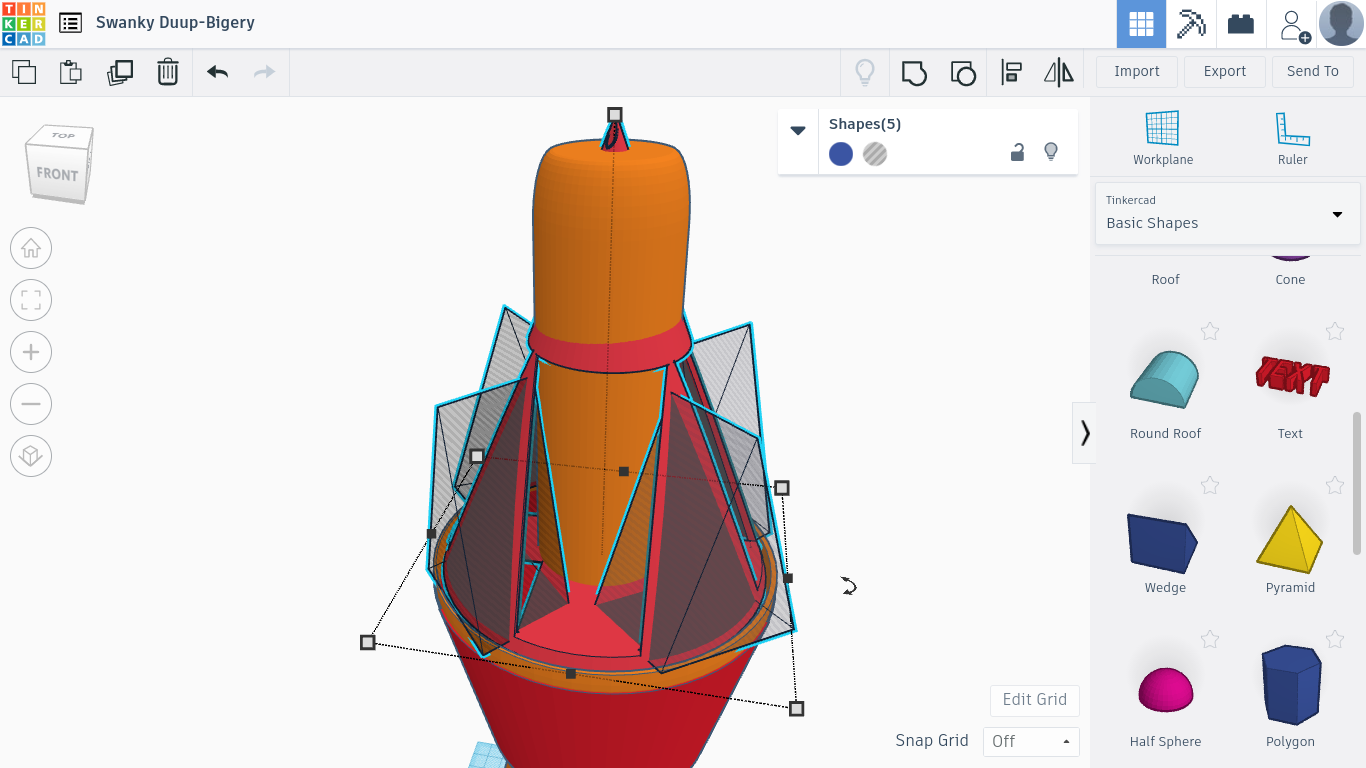Click the rotation handle arrow
The image size is (1366, 768).
tap(849, 586)
